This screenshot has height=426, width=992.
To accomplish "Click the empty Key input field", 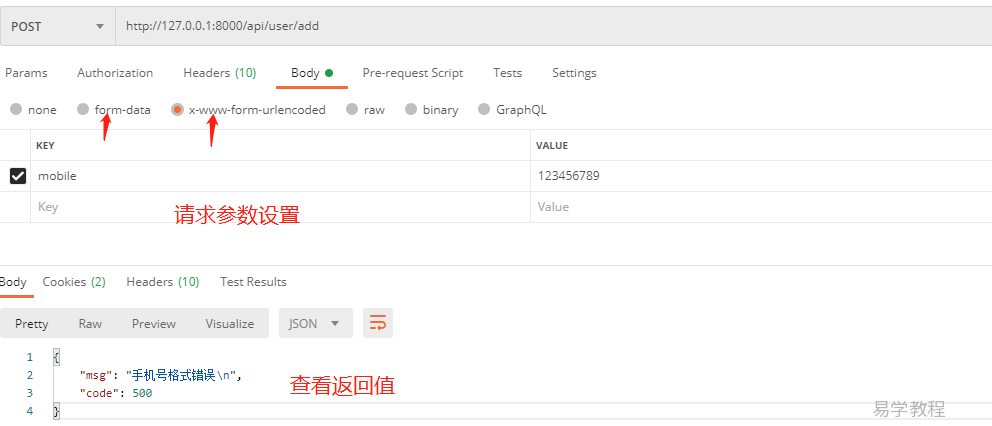I will click(280, 207).
